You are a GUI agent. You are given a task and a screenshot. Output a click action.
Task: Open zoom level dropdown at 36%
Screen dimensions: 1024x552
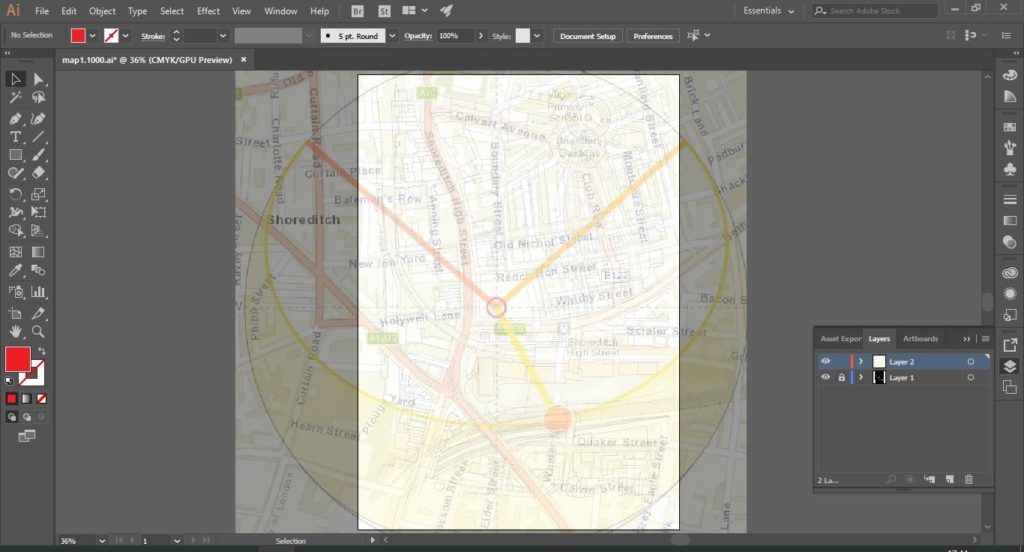click(x=102, y=541)
